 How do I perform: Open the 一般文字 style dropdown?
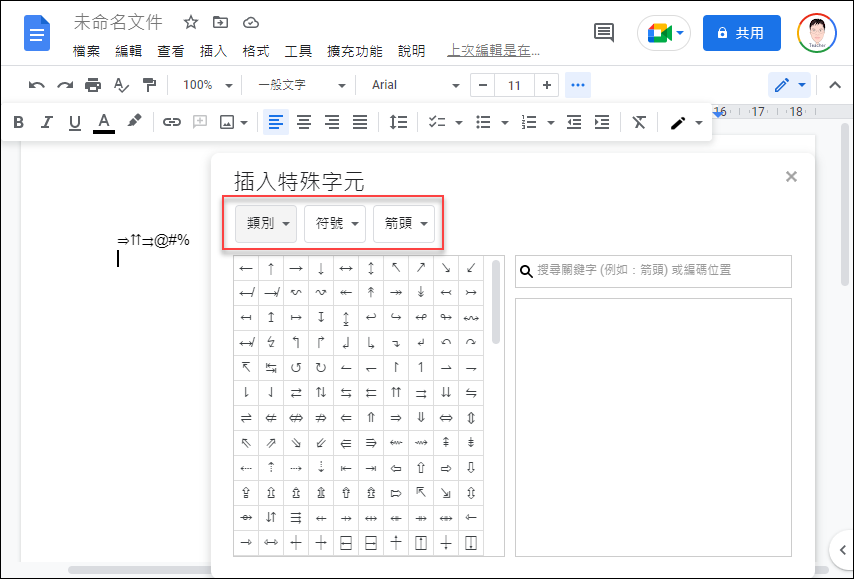point(301,85)
